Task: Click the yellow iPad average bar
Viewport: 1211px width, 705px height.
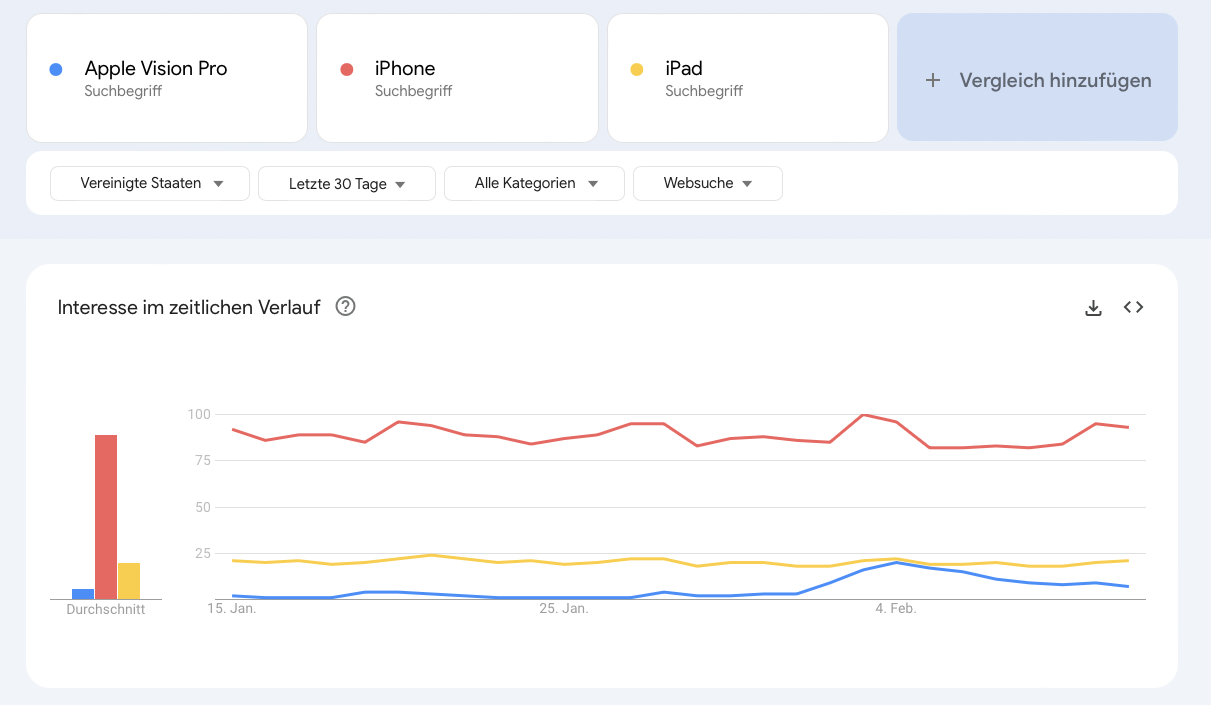Action: [x=129, y=581]
